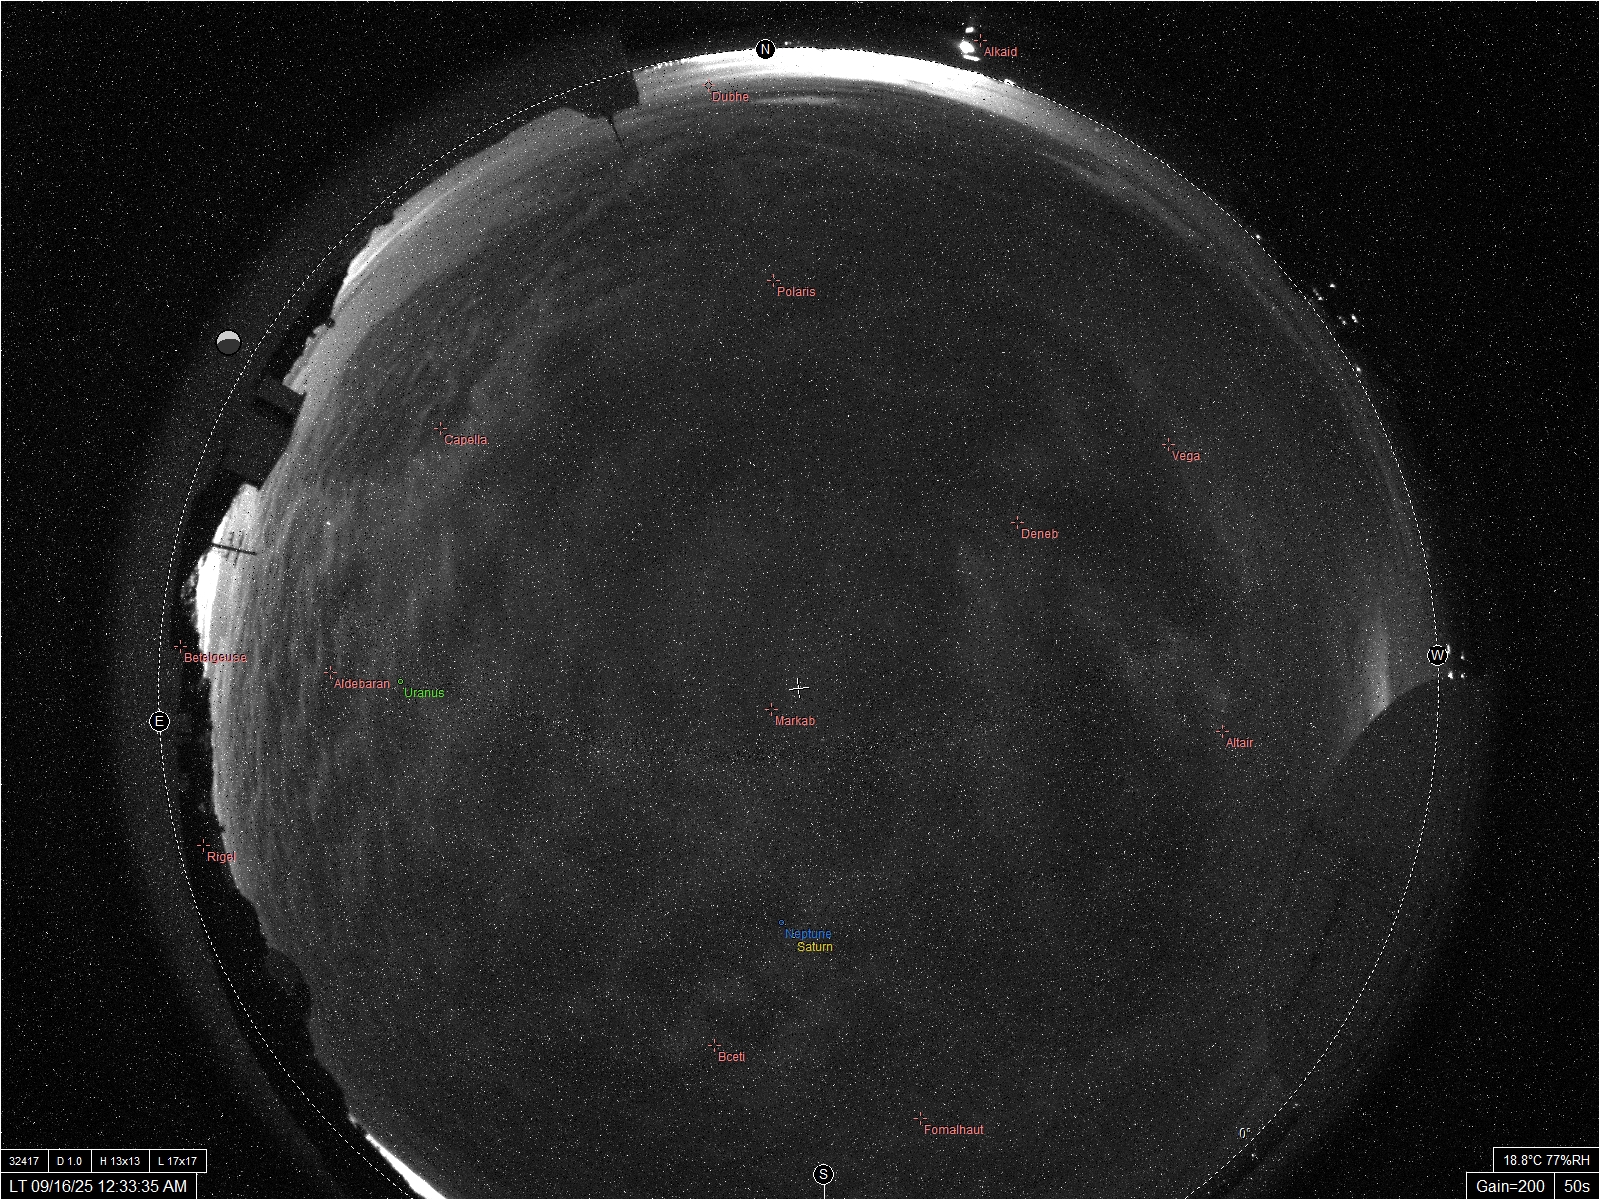Click the red crosshair marker beside Vega
The height and width of the screenshot is (1200, 1600).
tap(1167, 443)
